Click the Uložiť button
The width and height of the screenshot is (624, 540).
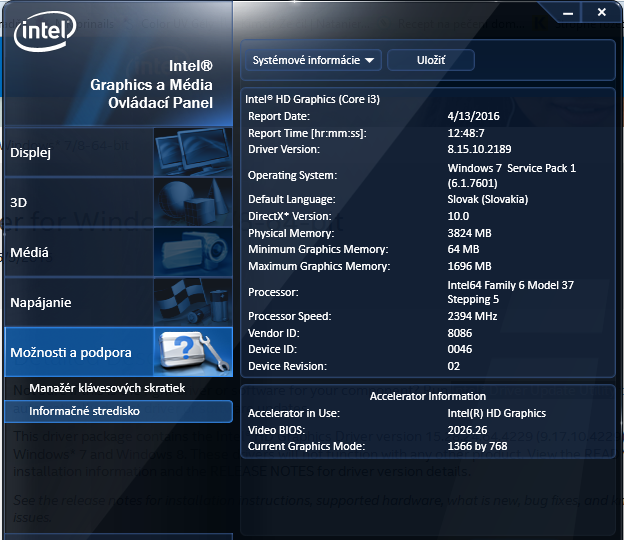pyautogui.click(x=431, y=60)
